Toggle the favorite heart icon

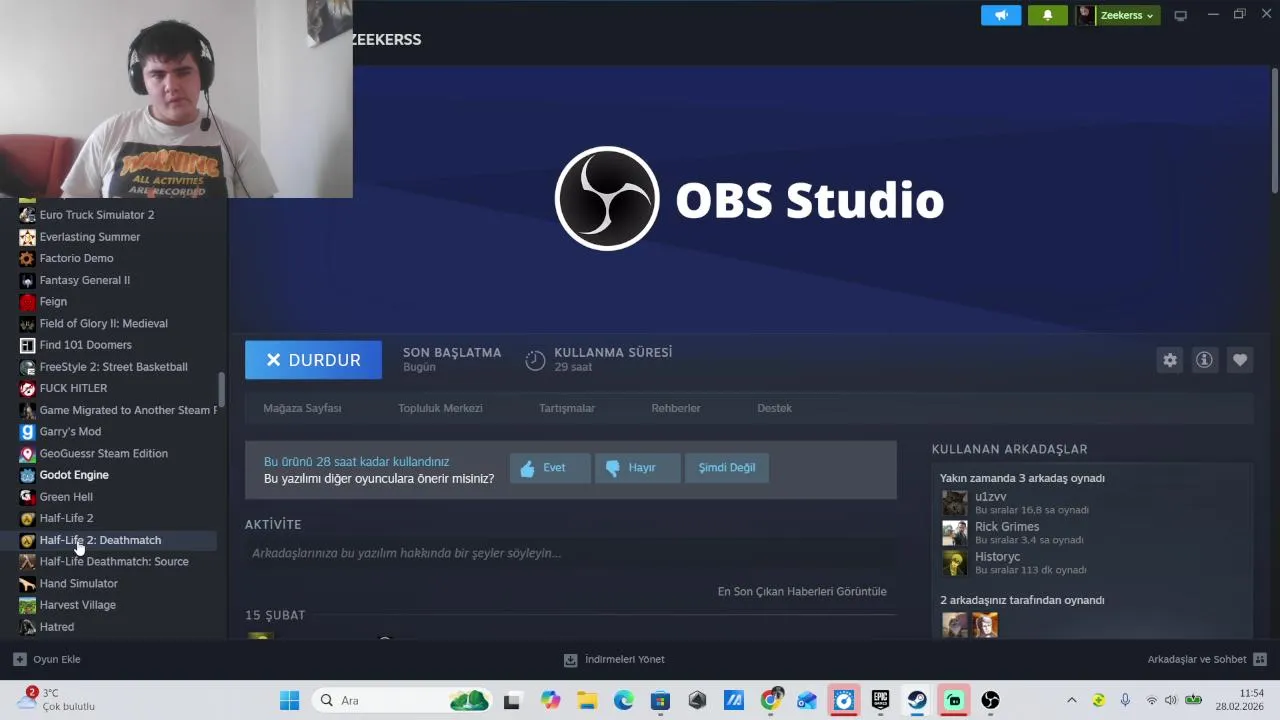[1240, 360]
